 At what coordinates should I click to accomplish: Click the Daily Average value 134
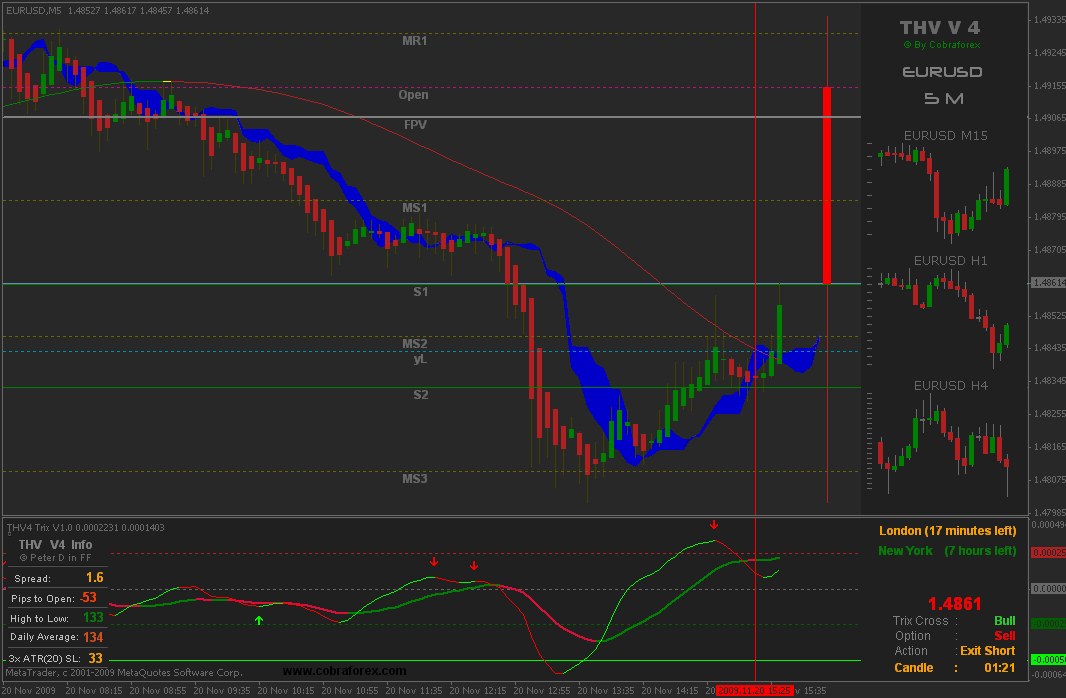point(93,638)
